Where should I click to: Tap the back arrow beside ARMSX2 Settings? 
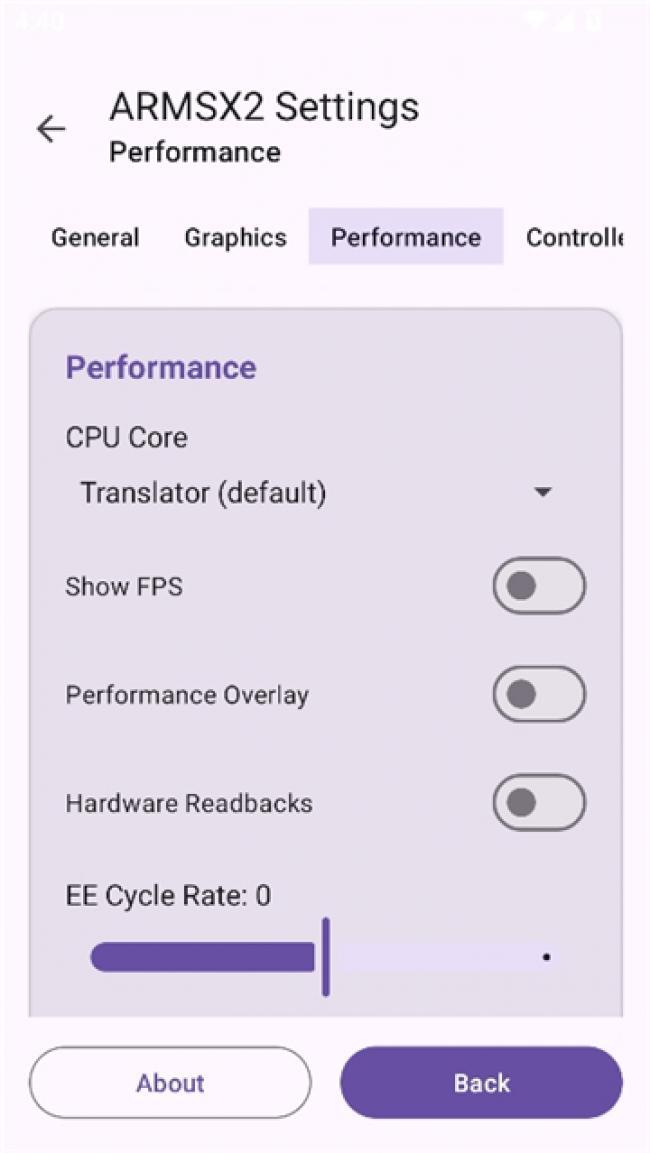(51, 129)
